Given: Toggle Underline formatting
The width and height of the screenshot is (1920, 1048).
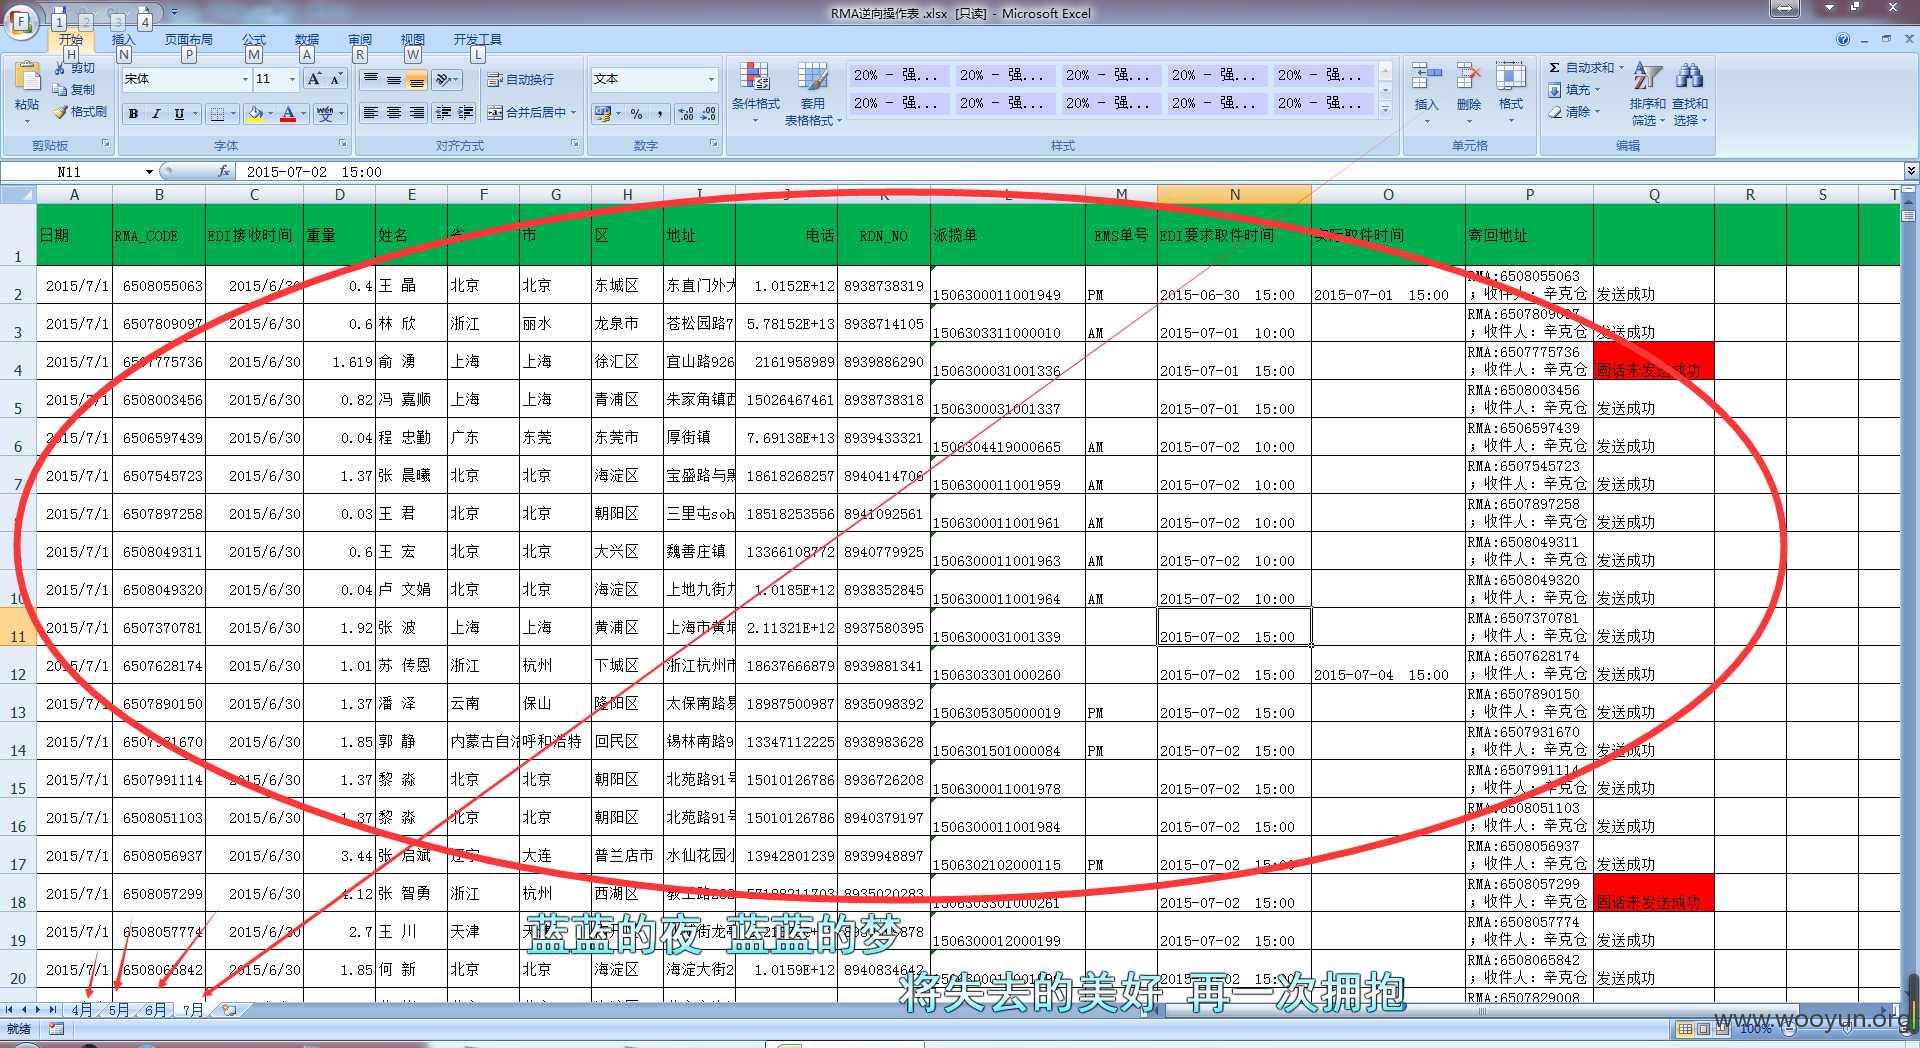Looking at the screenshot, I should point(179,114).
